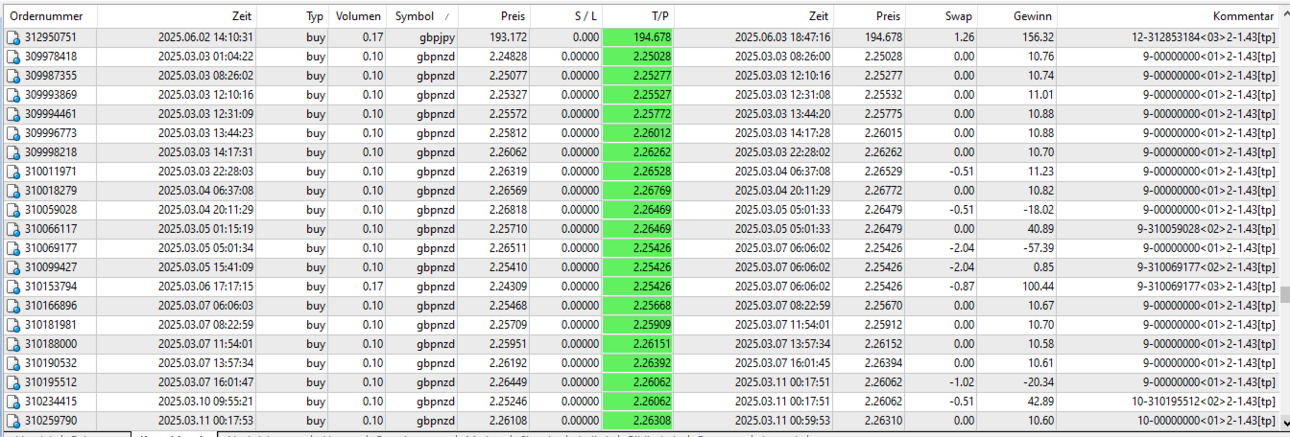Click the order icon for 310188000
Viewport: 1290px width, 437px height.
point(13,344)
